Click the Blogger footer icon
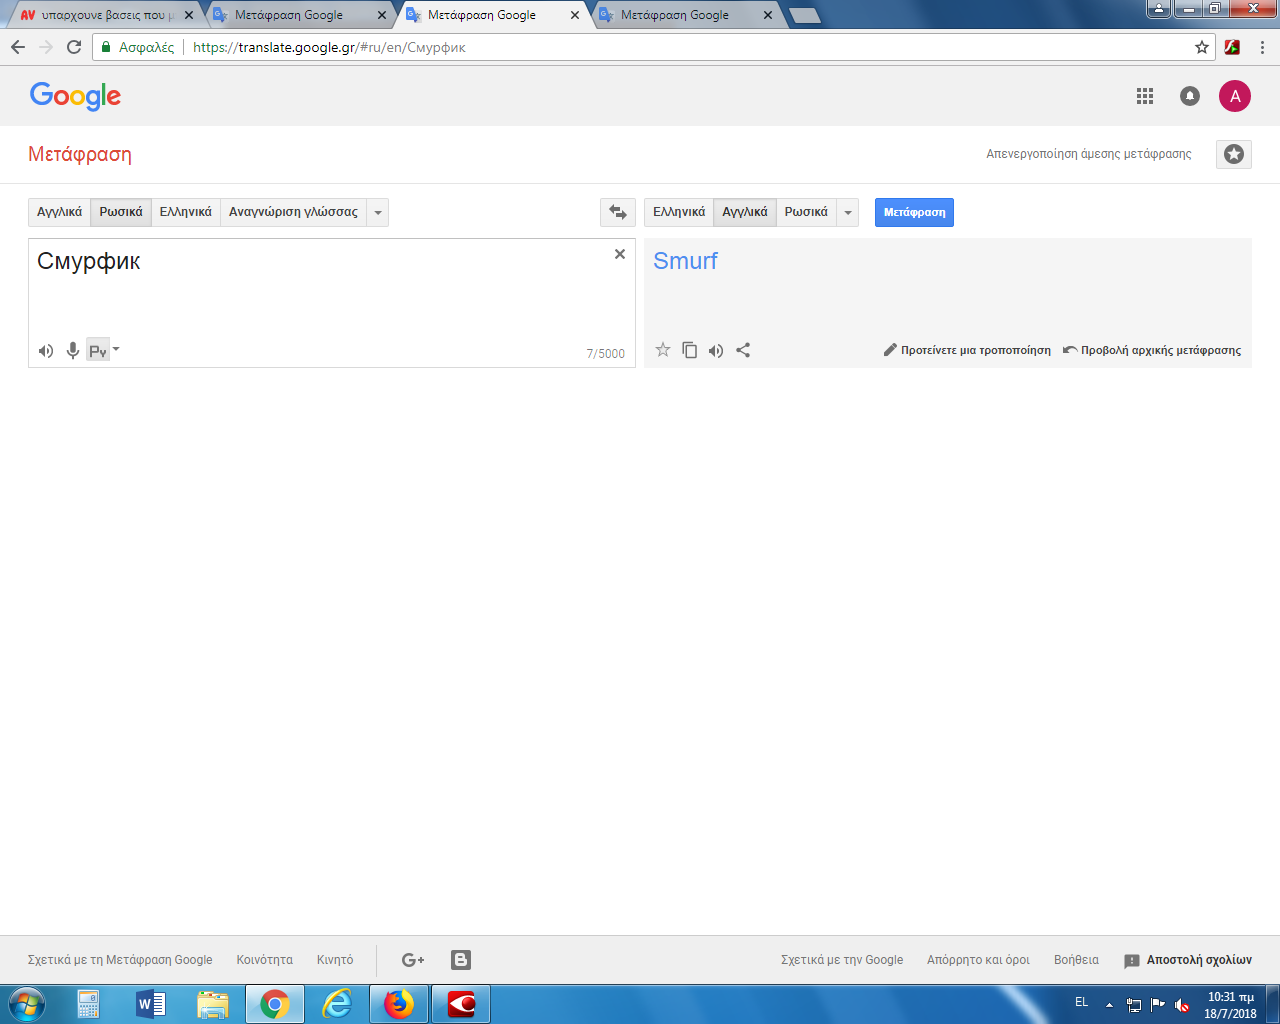This screenshot has width=1280, height=1024. pyautogui.click(x=461, y=960)
